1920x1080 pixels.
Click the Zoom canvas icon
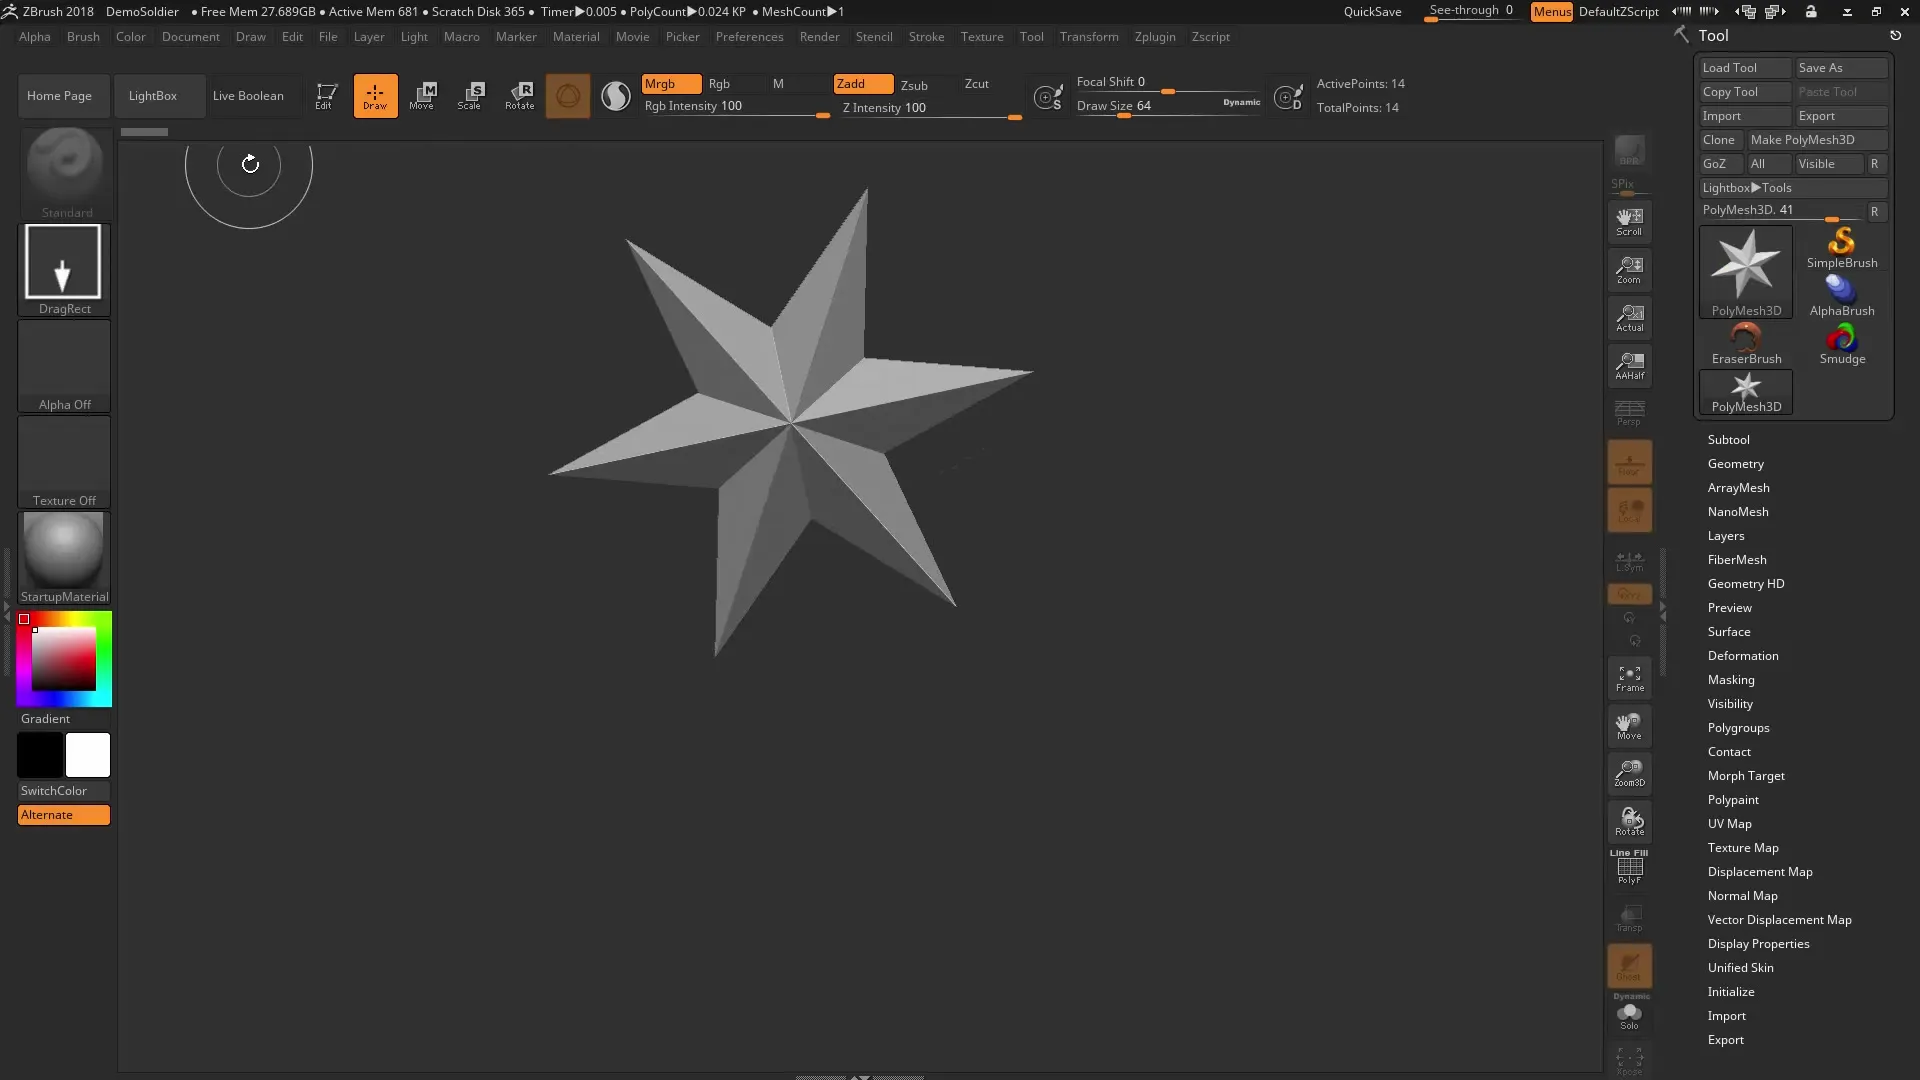[x=1629, y=270]
